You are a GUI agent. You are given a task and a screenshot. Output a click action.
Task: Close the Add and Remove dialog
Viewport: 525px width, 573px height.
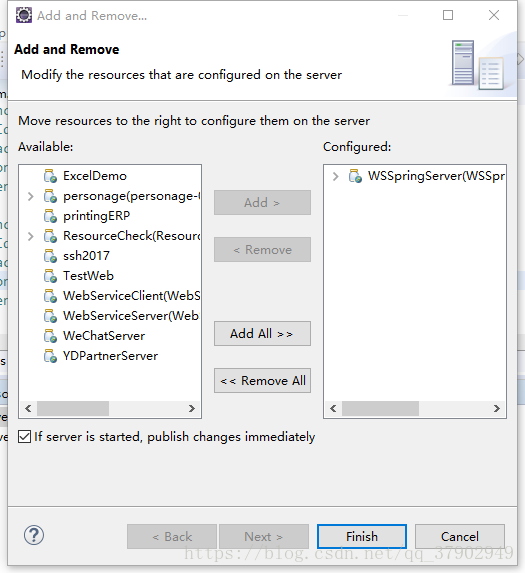point(494,15)
